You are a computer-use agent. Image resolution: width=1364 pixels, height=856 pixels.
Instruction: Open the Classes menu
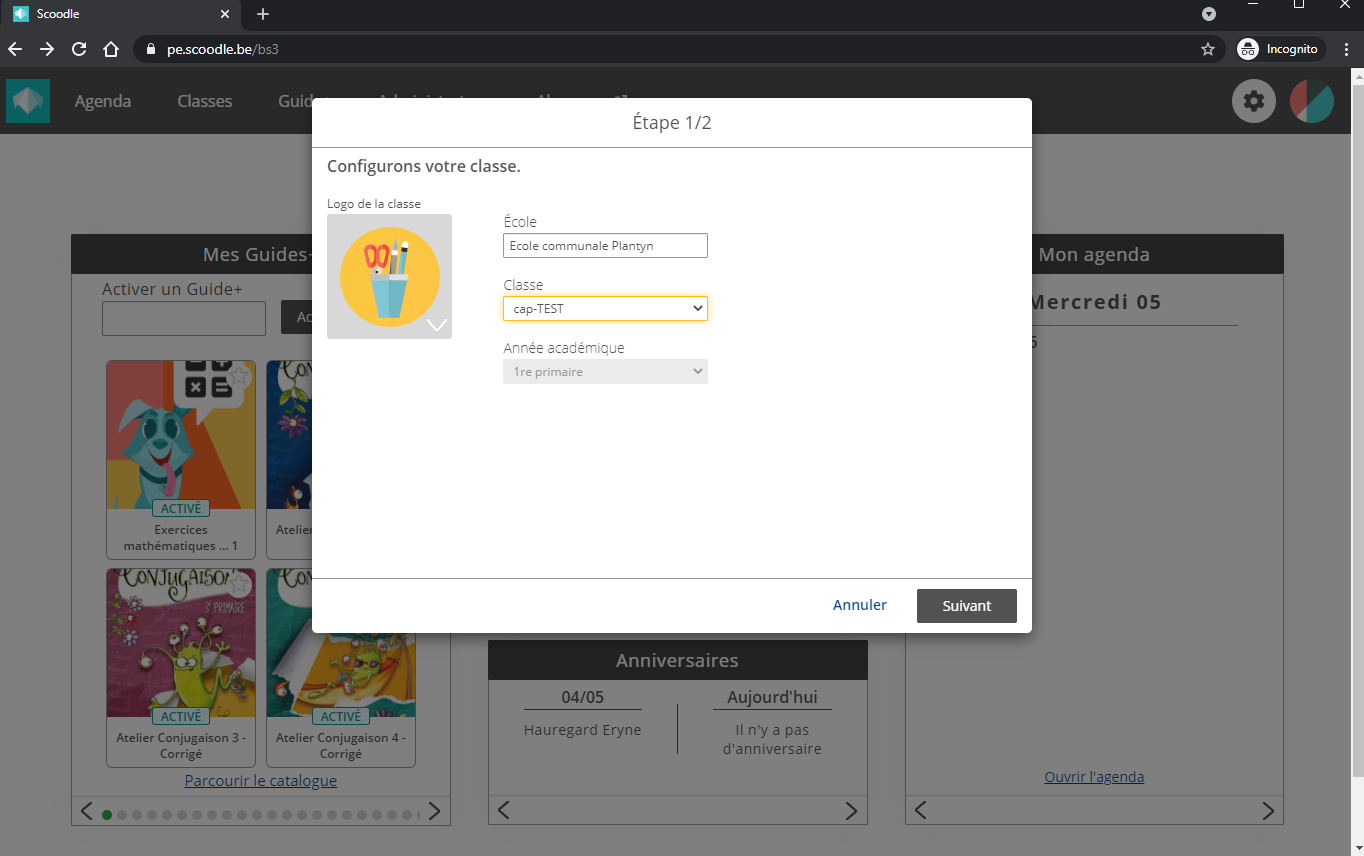click(204, 101)
